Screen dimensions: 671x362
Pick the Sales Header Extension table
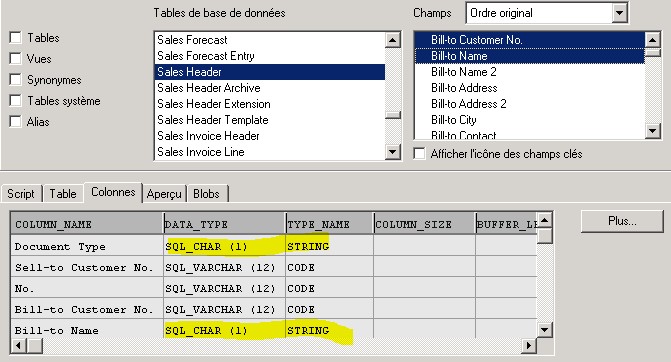coord(270,104)
